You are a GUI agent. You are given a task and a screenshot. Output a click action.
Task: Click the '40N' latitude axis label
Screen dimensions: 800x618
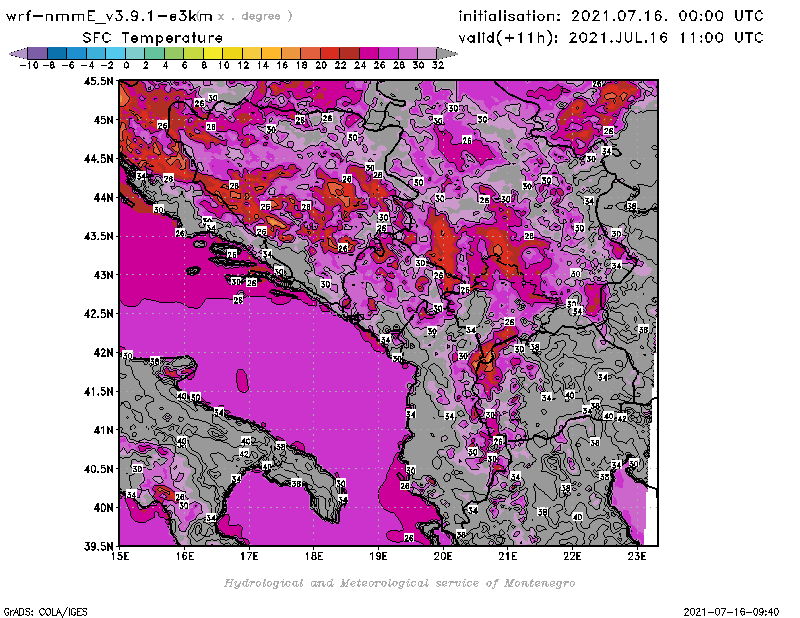point(104,507)
